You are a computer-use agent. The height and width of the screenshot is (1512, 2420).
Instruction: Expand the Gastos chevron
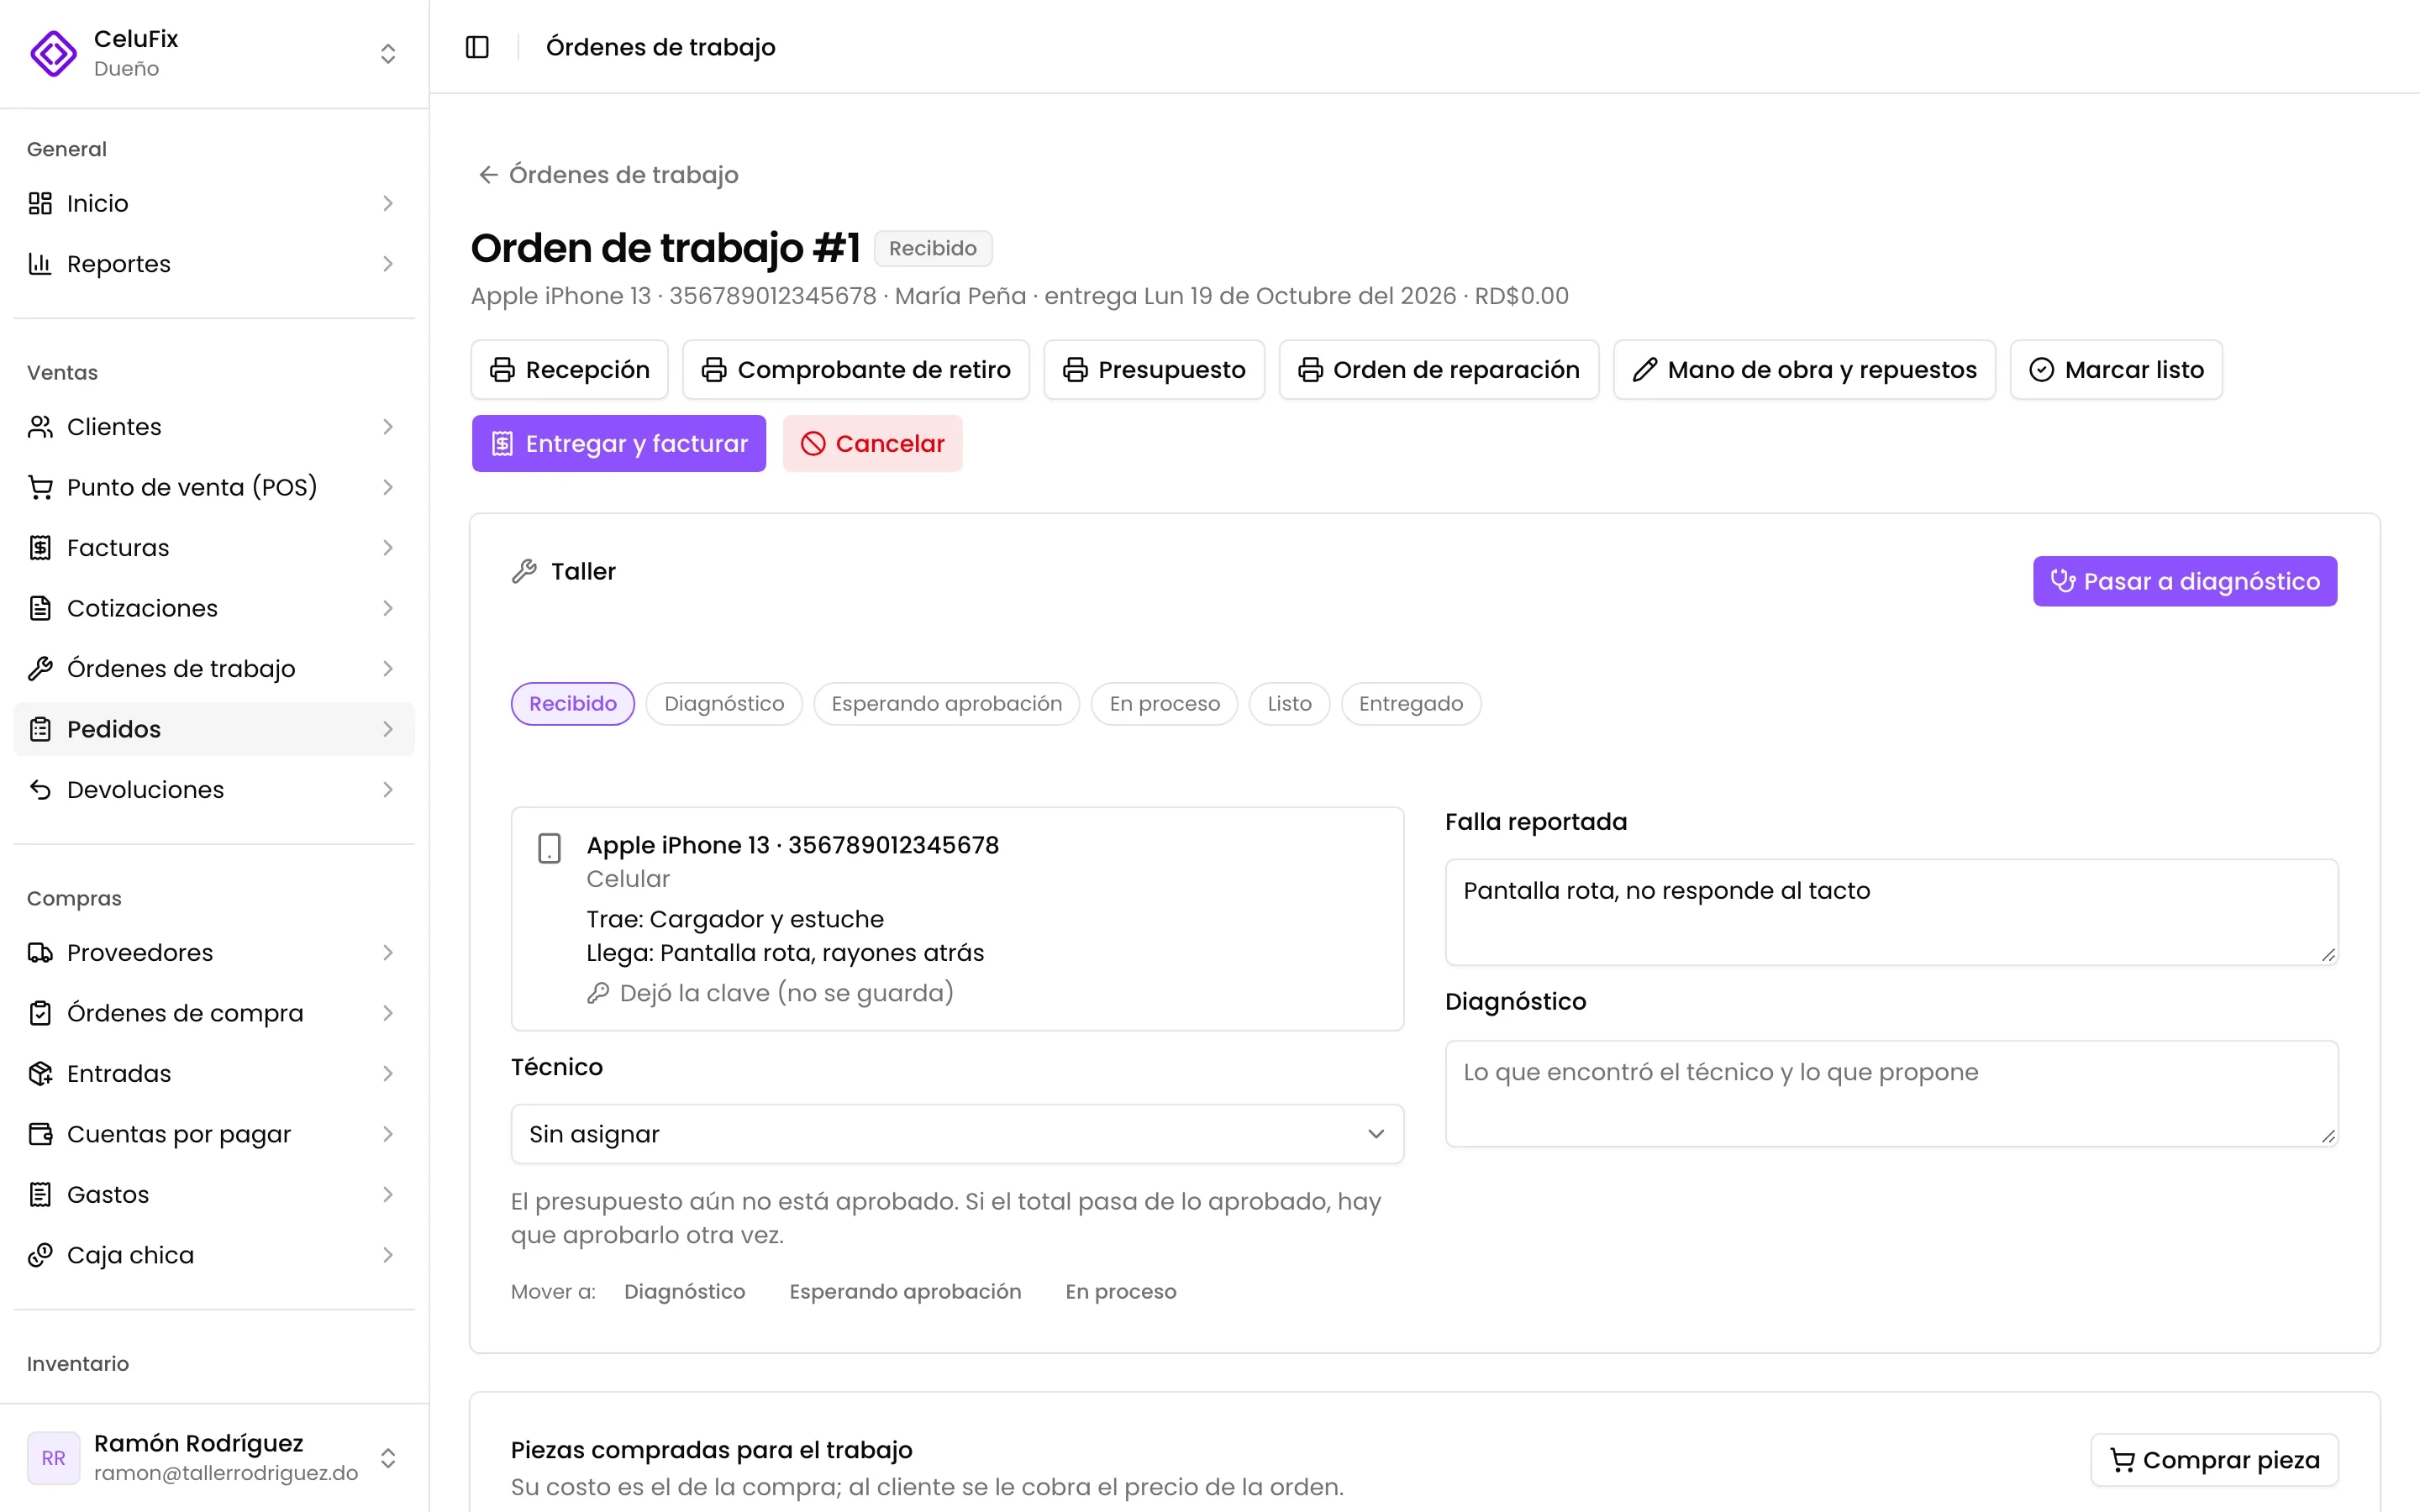pos(388,1195)
